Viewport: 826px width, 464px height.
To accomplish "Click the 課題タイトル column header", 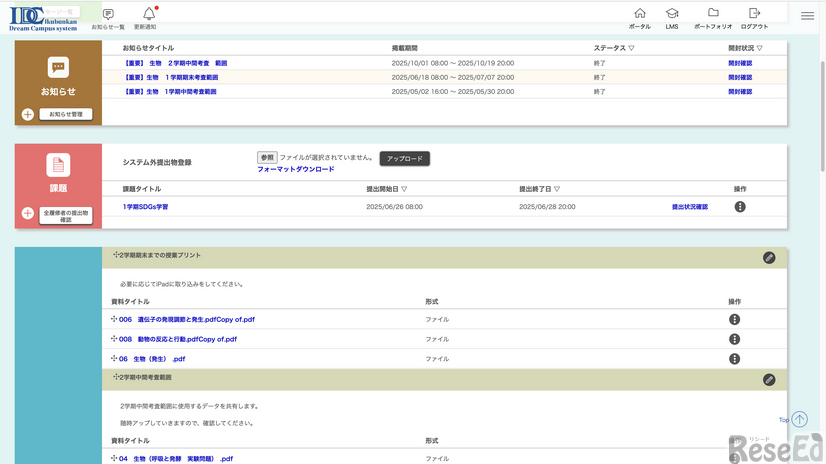I will (142, 189).
